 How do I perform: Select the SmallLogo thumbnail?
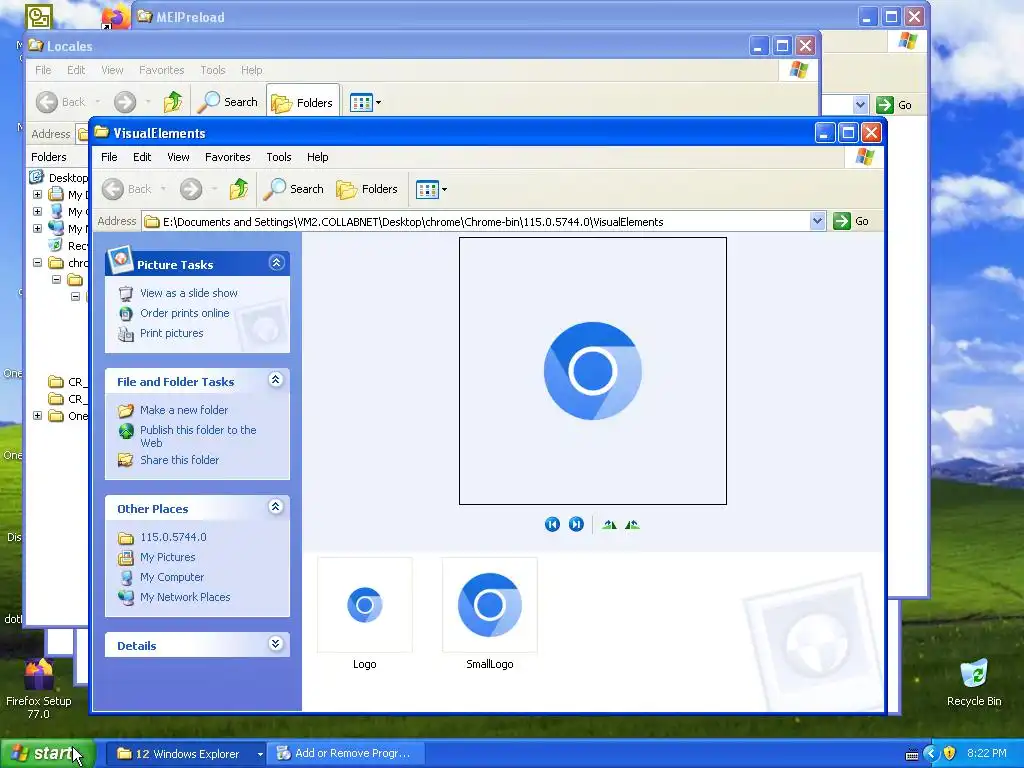(489, 605)
